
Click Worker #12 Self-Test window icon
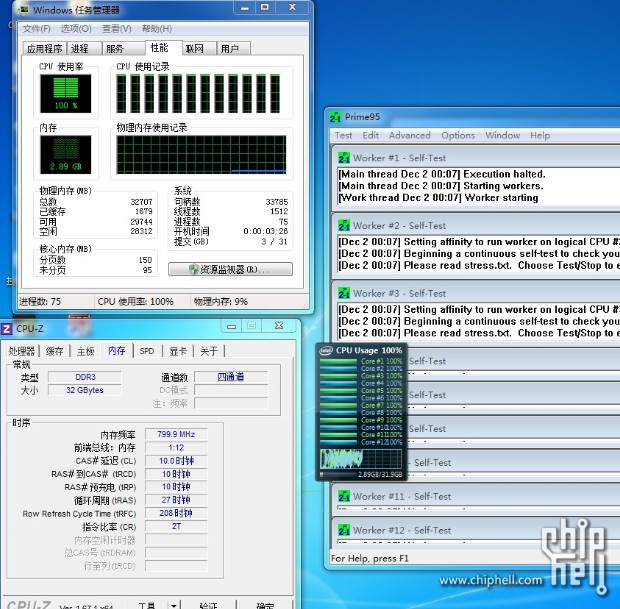click(344, 530)
